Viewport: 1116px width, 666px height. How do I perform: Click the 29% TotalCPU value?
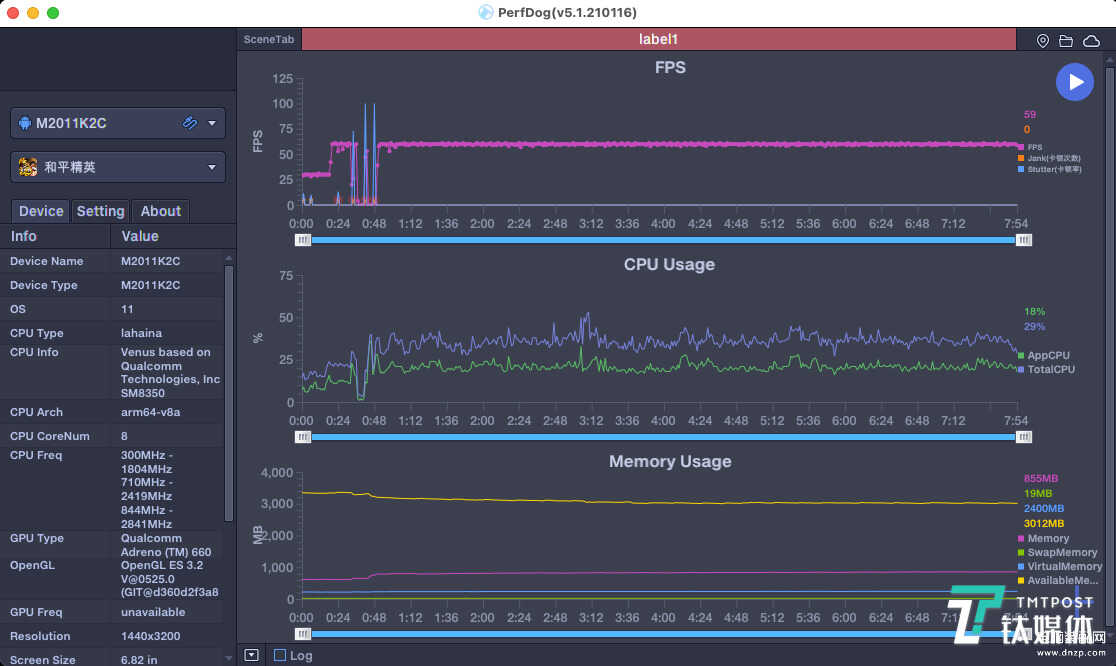1034,327
